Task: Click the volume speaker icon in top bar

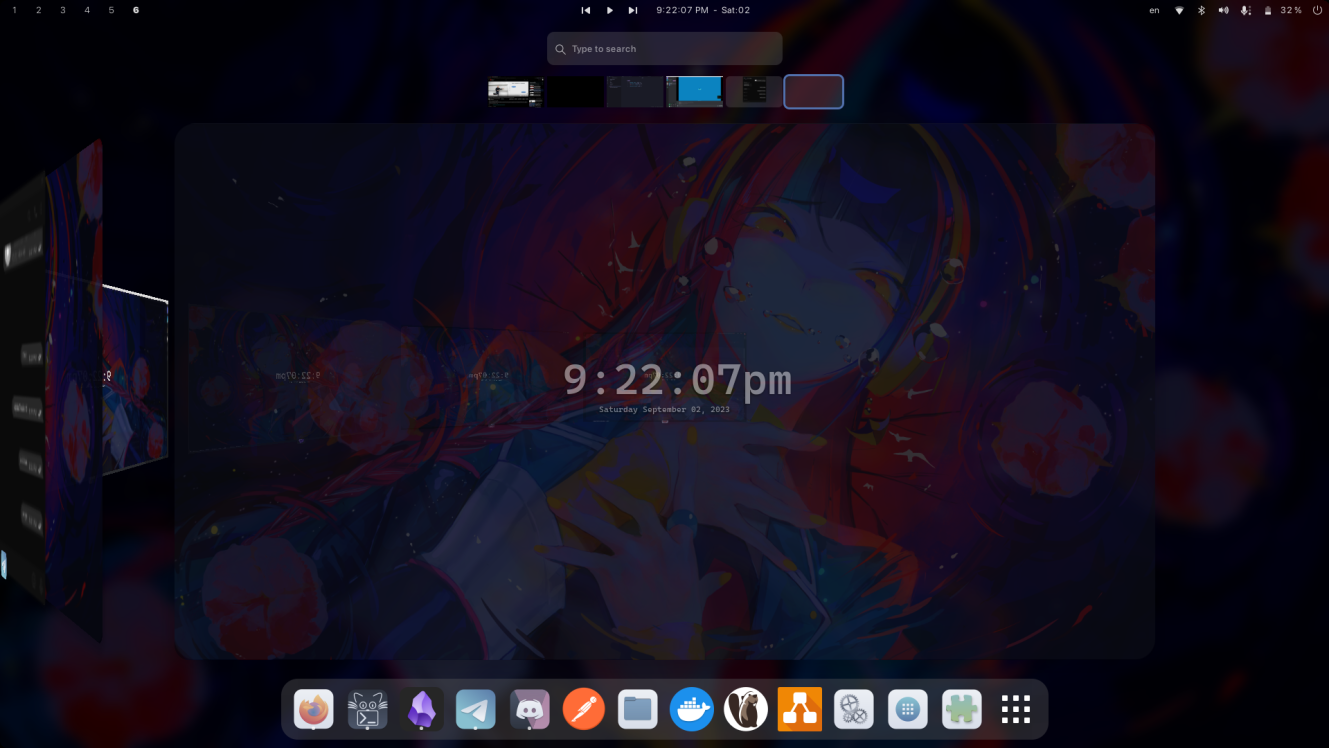Action: pyautogui.click(x=1224, y=10)
